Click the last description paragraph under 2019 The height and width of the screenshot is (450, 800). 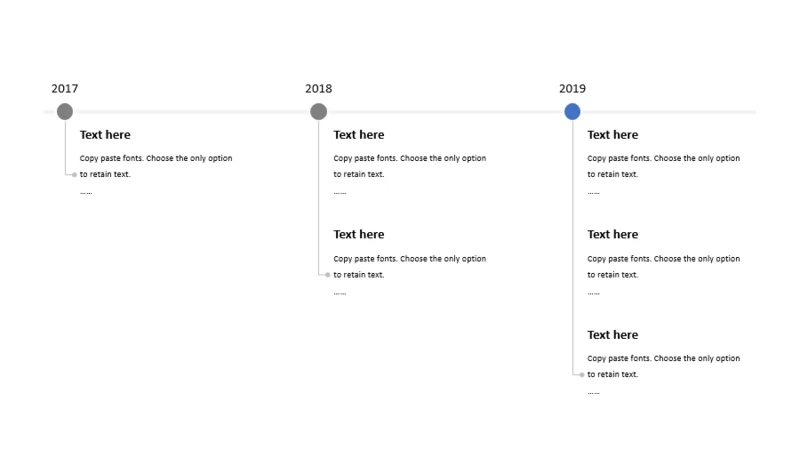(663, 366)
